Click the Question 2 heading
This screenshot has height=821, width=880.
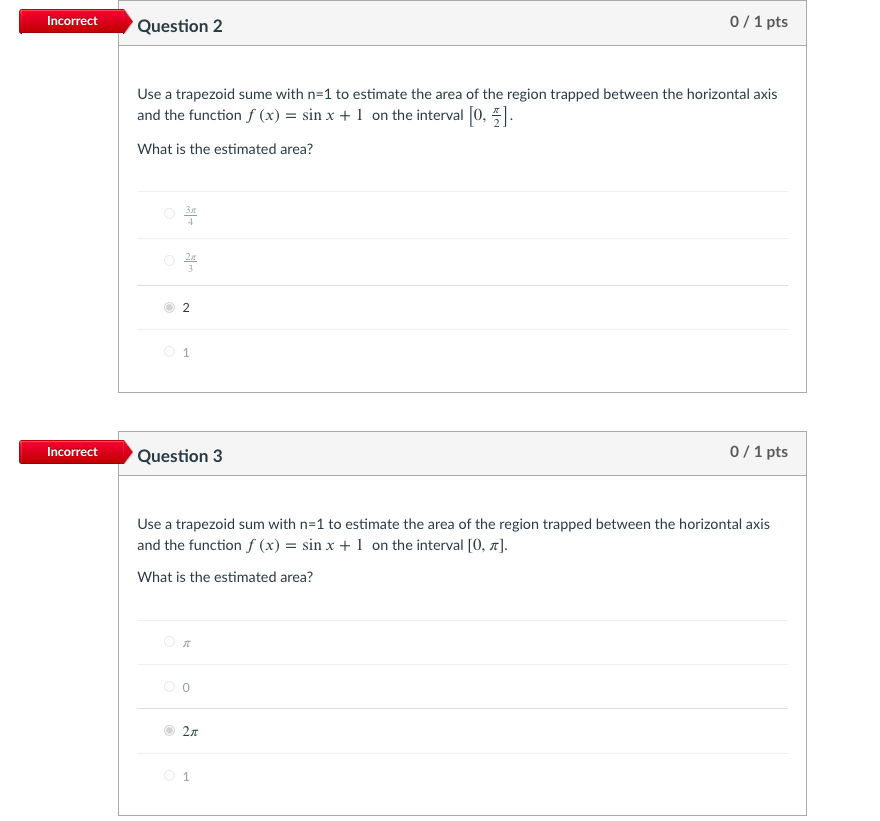click(180, 26)
